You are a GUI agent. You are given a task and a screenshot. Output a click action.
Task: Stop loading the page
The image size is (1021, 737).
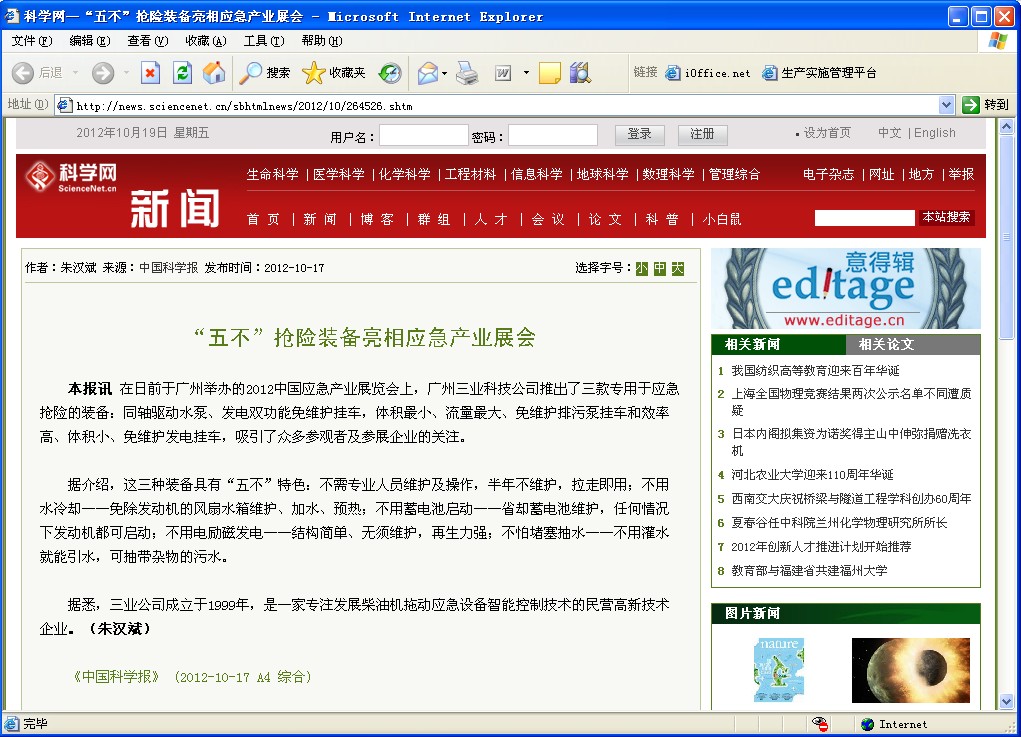151,74
